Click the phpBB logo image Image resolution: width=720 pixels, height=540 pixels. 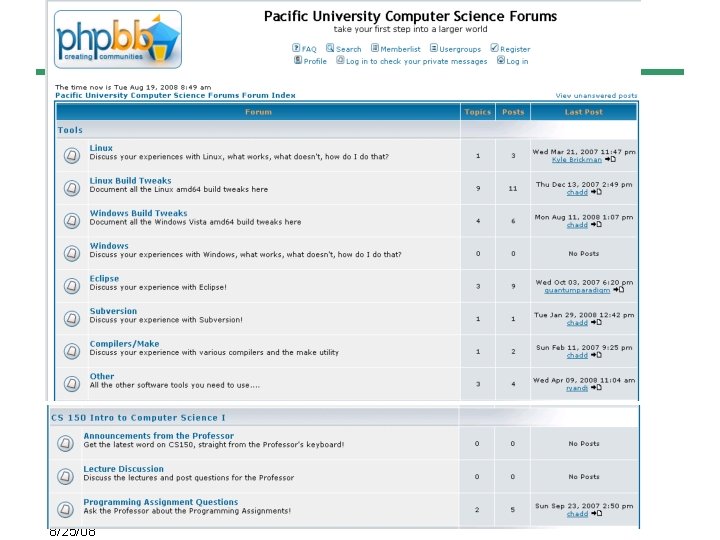[x=118, y=39]
